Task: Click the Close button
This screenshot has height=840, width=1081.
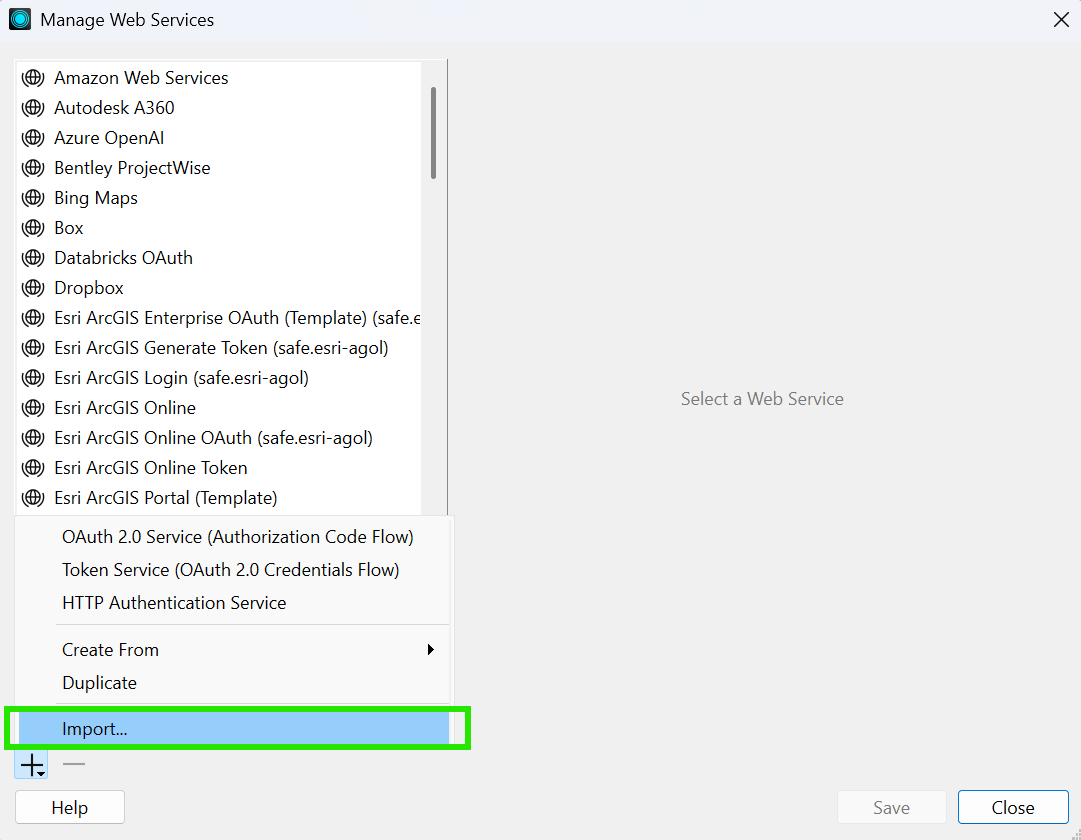Action: [1013, 808]
